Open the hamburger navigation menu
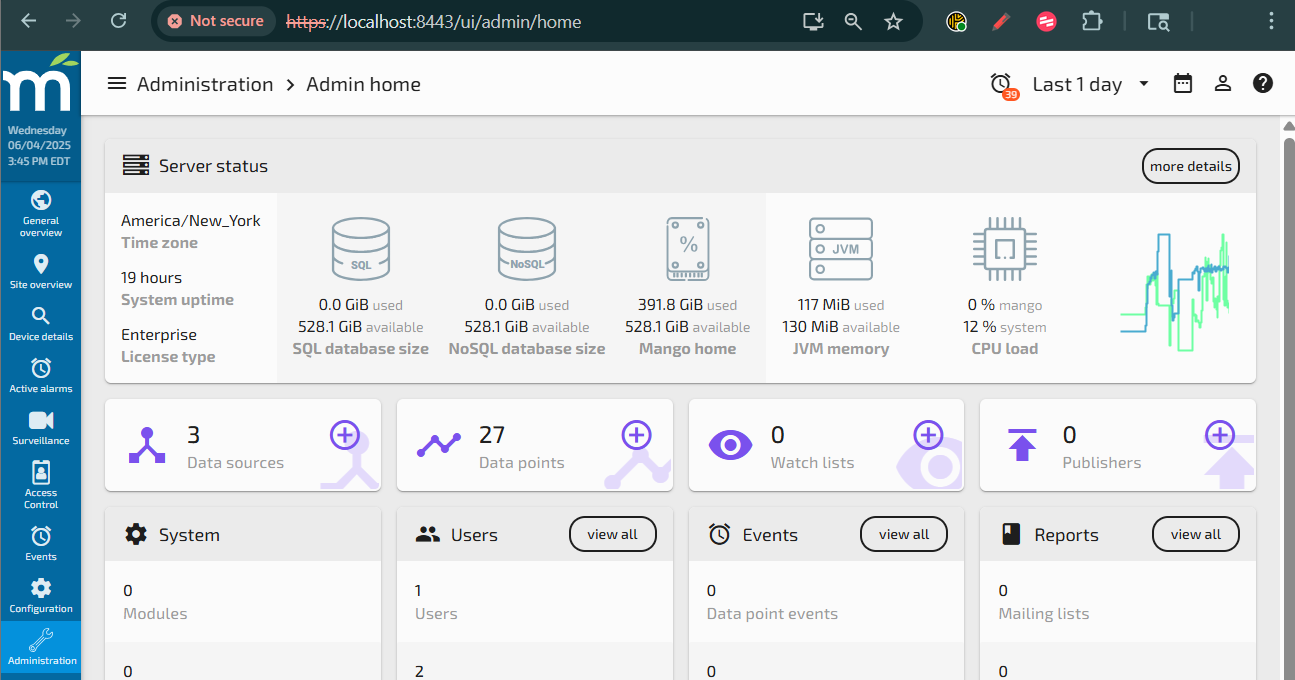1295x680 pixels. [x=117, y=84]
